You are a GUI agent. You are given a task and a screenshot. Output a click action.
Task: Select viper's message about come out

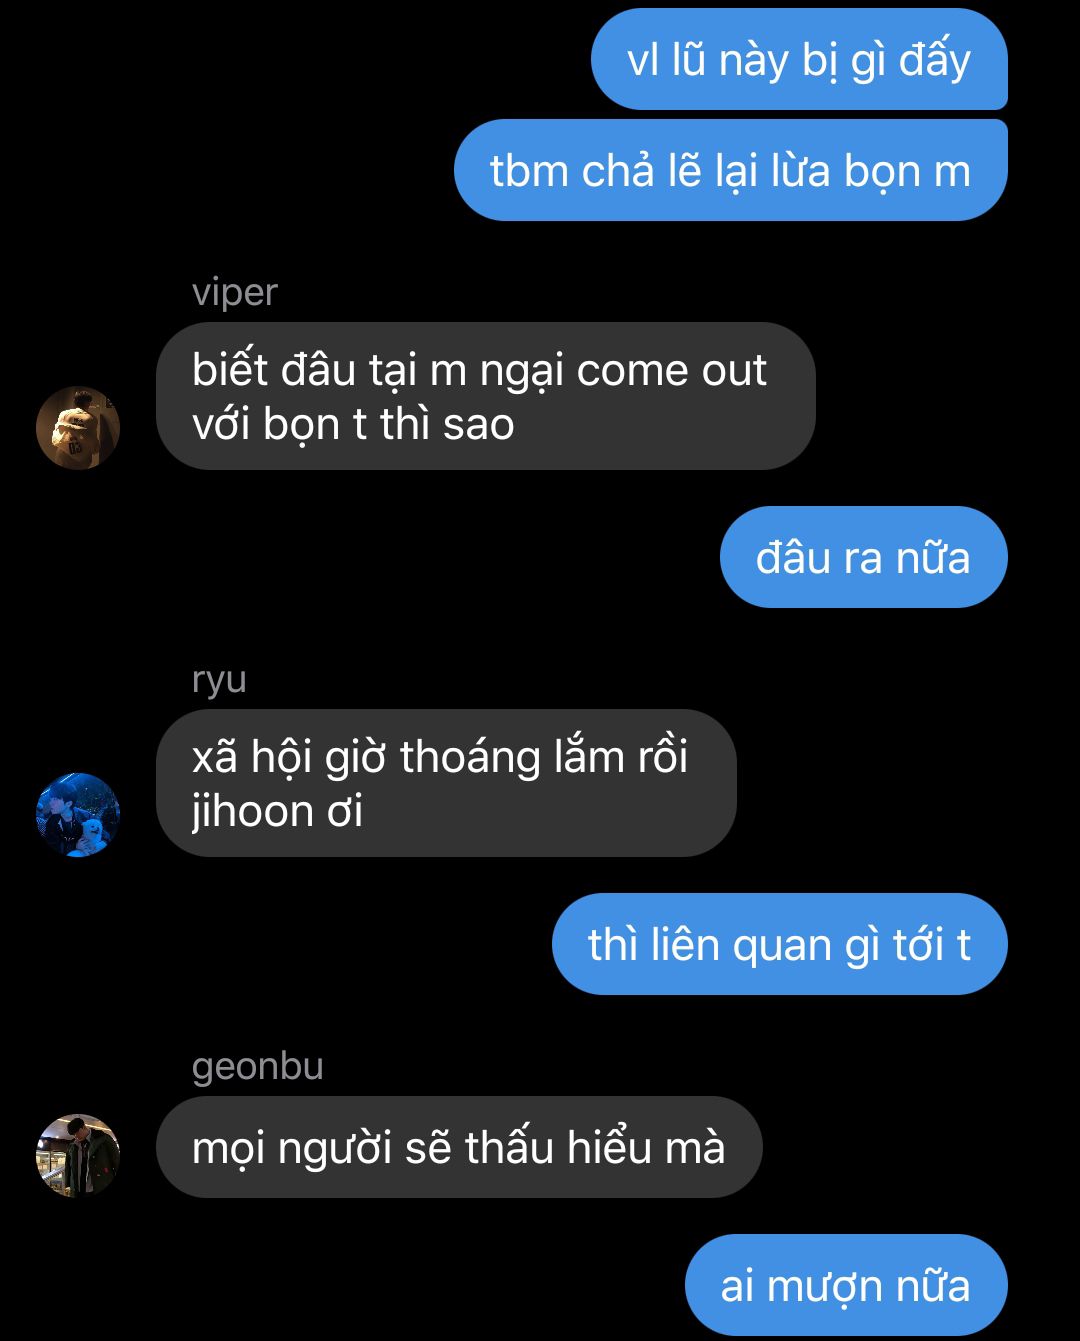[x=486, y=396]
